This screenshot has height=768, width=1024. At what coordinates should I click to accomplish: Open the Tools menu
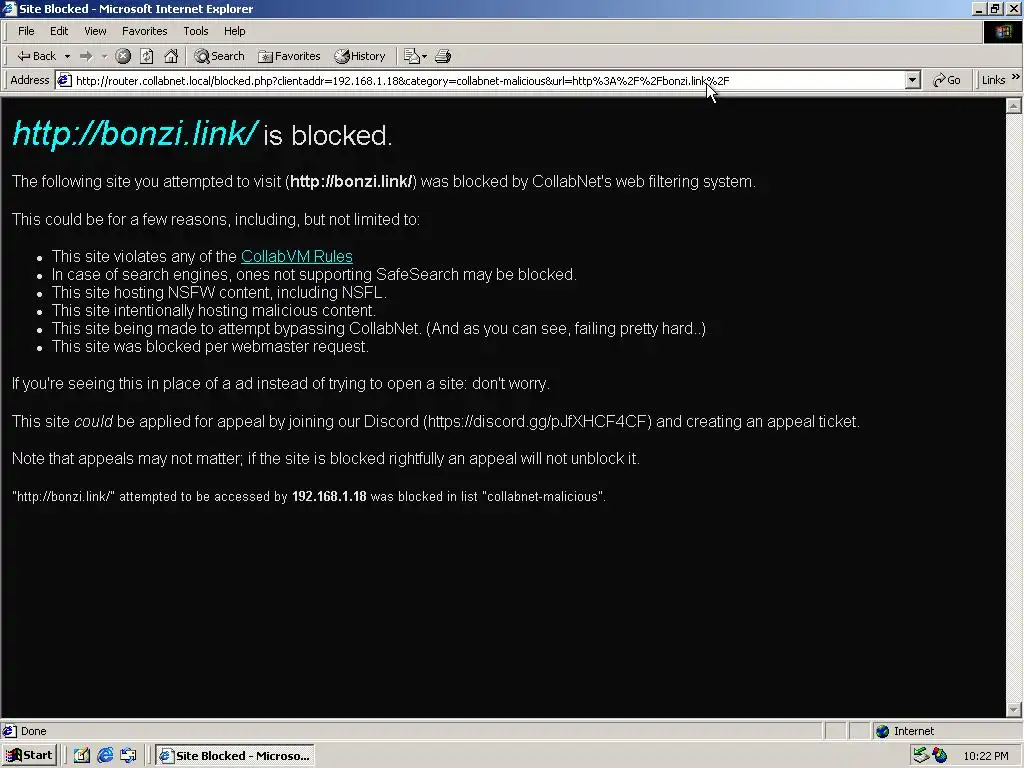(x=195, y=31)
